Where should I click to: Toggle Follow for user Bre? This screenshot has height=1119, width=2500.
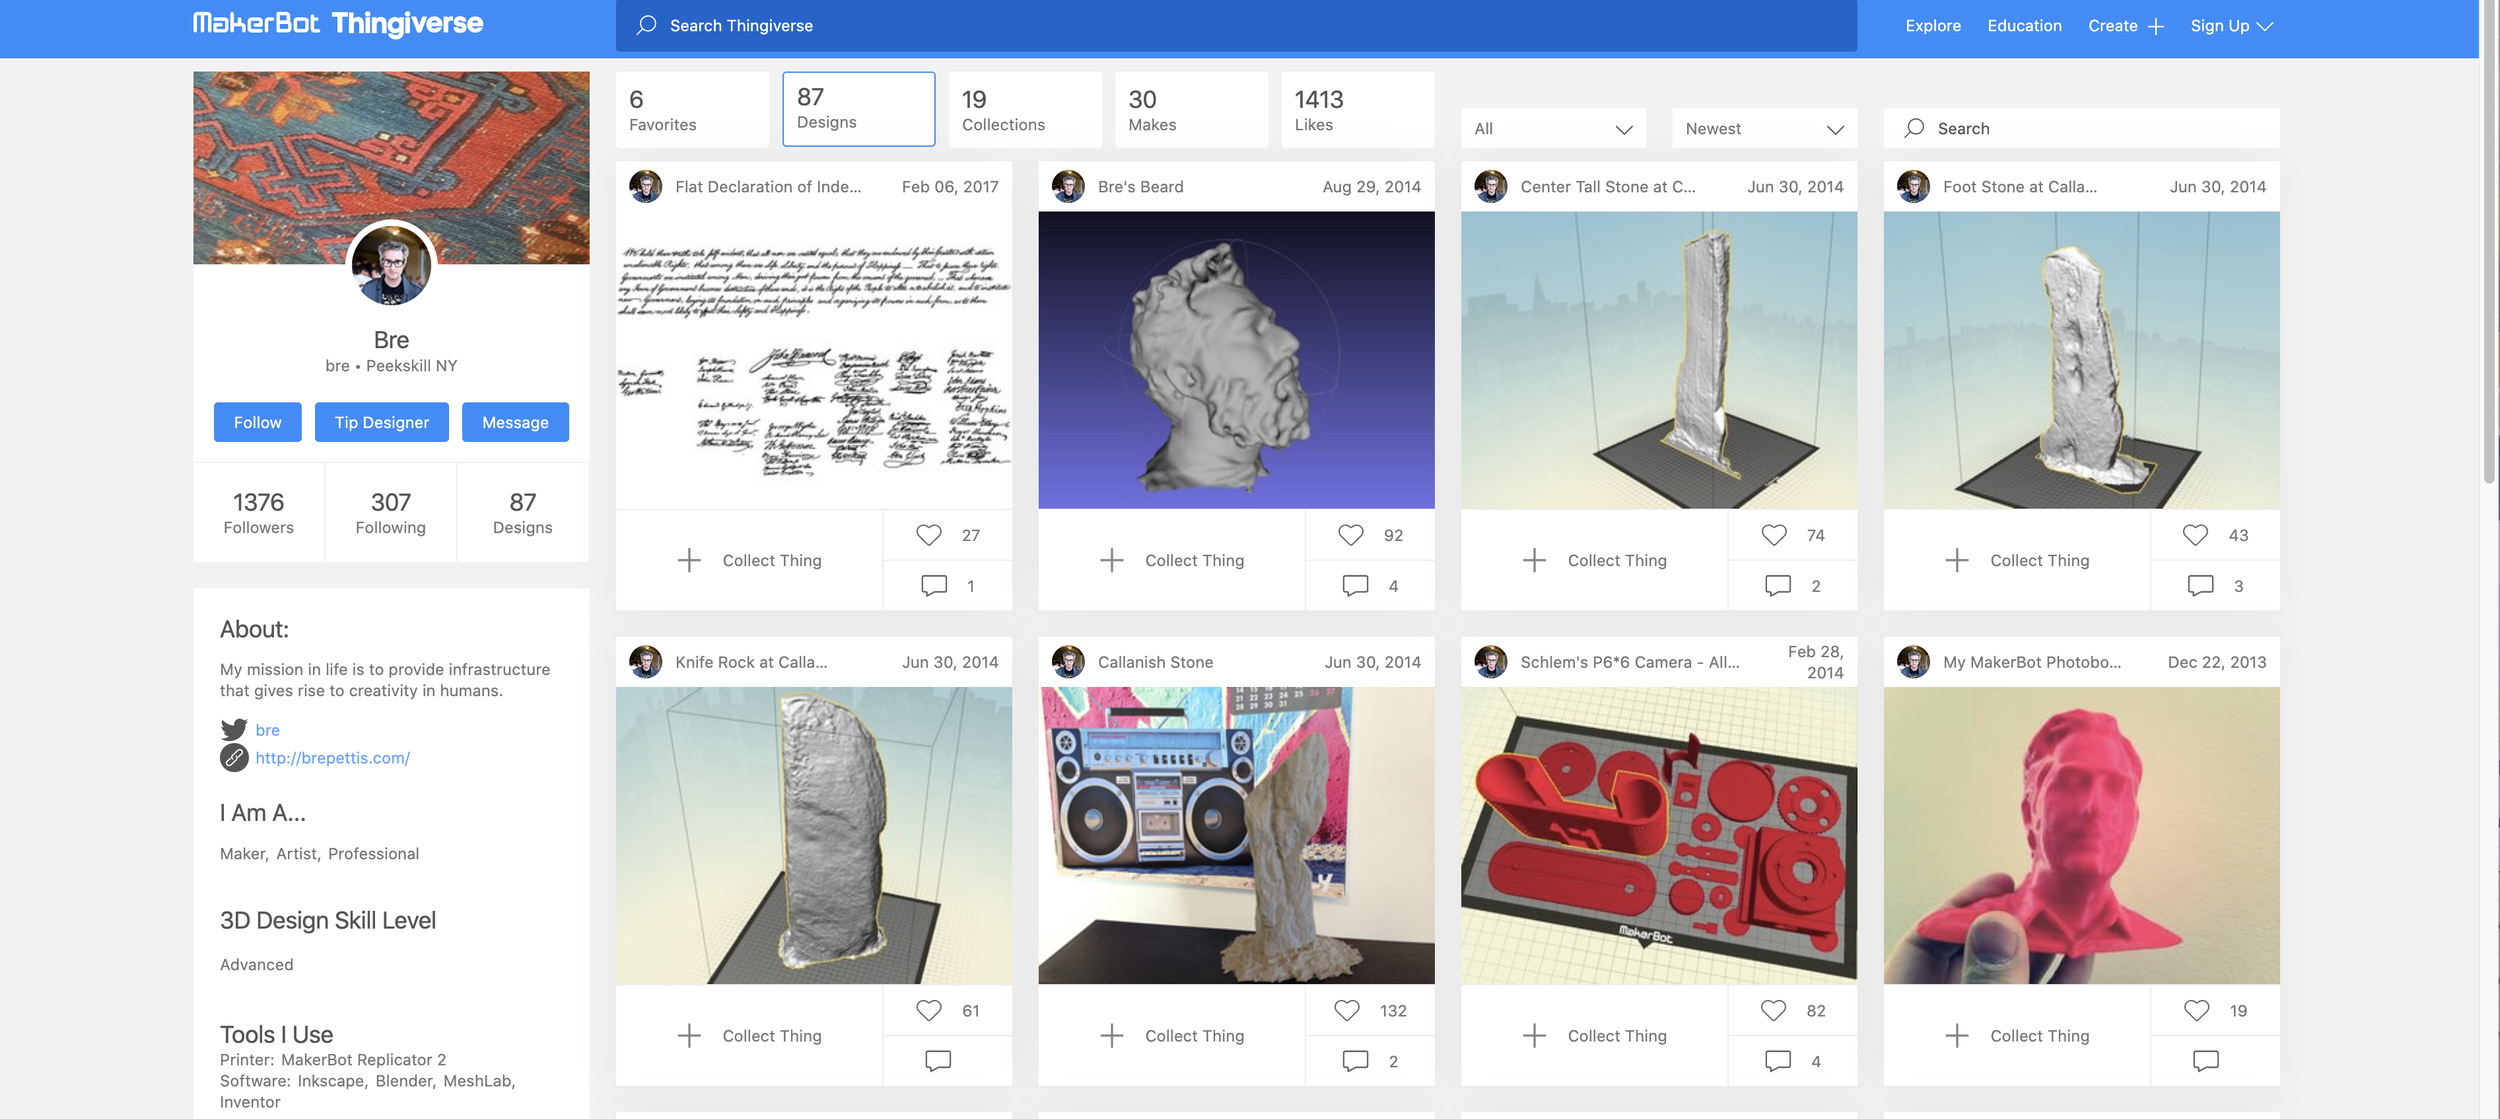click(x=258, y=422)
